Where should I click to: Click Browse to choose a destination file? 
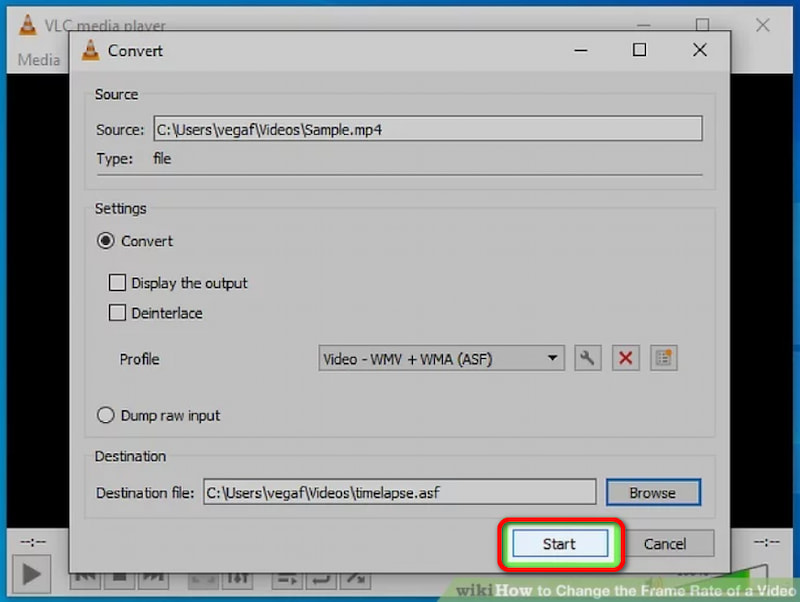653,492
